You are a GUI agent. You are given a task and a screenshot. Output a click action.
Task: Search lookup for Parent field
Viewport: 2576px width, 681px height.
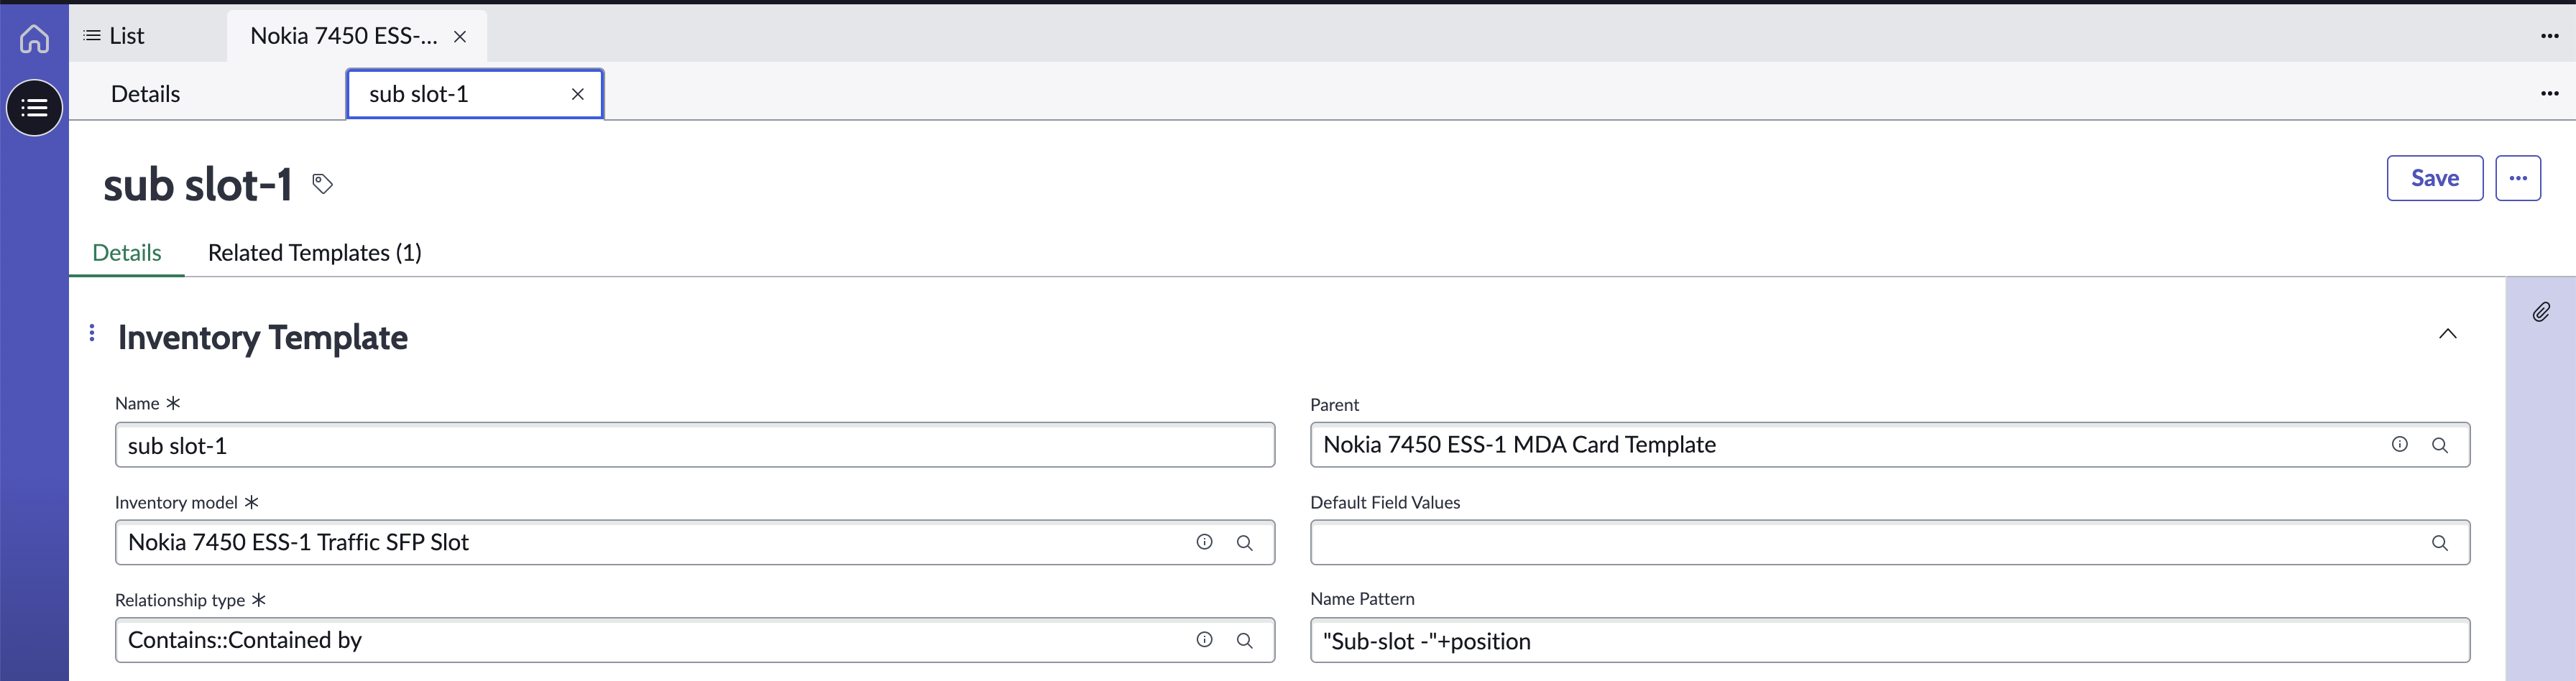click(x=2439, y=445)
